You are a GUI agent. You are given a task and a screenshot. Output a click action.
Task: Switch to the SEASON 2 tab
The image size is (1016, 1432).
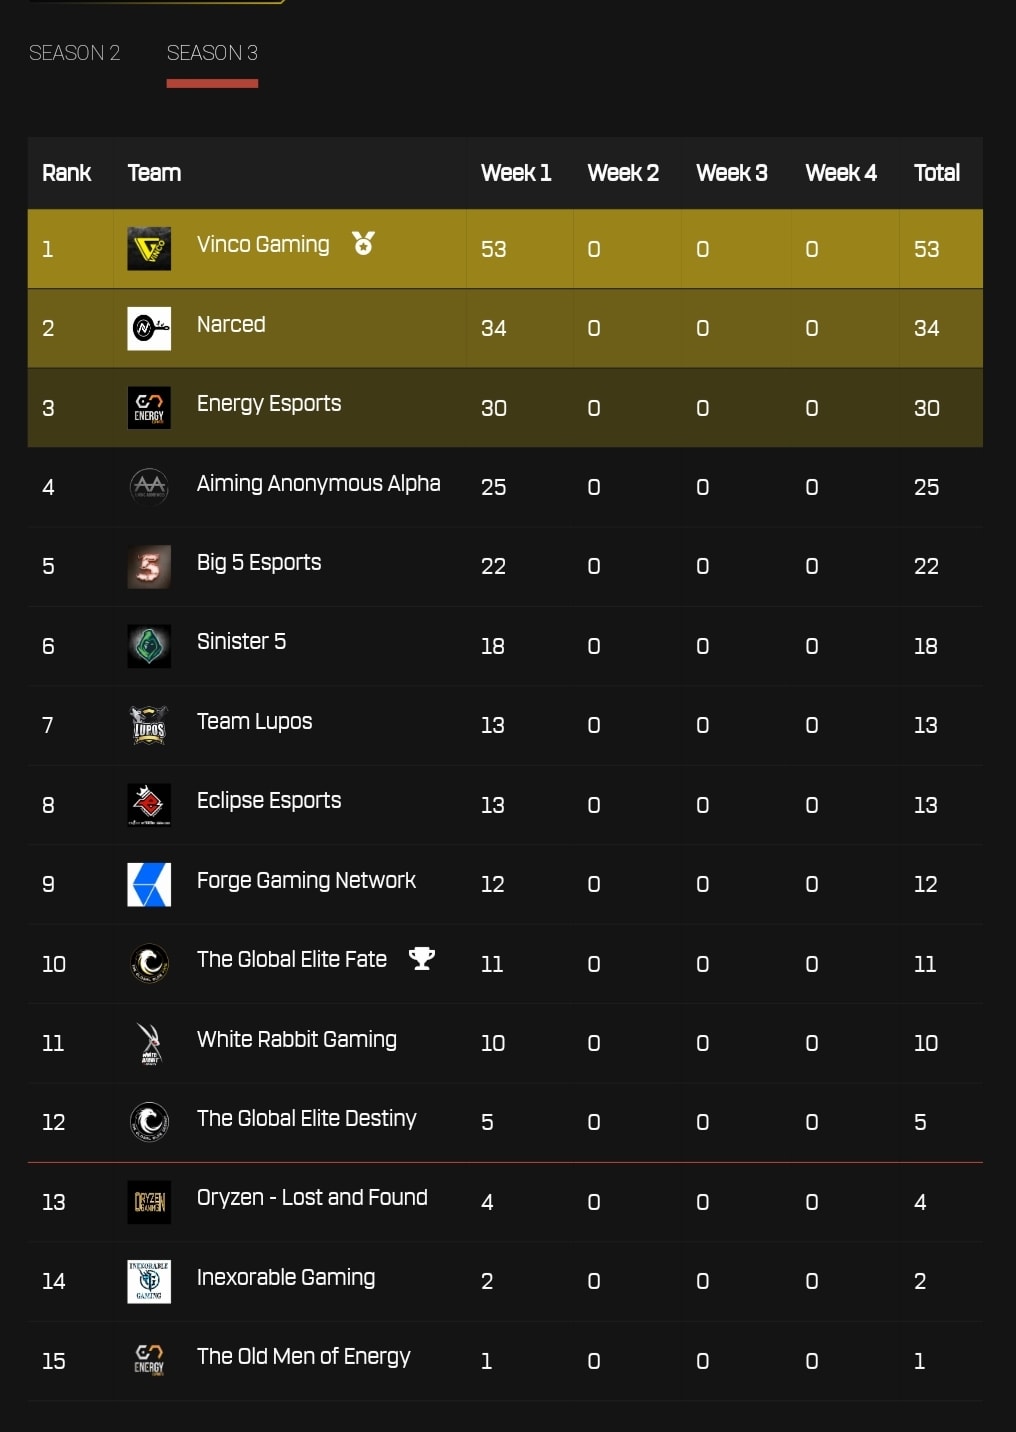pos(74,53)
